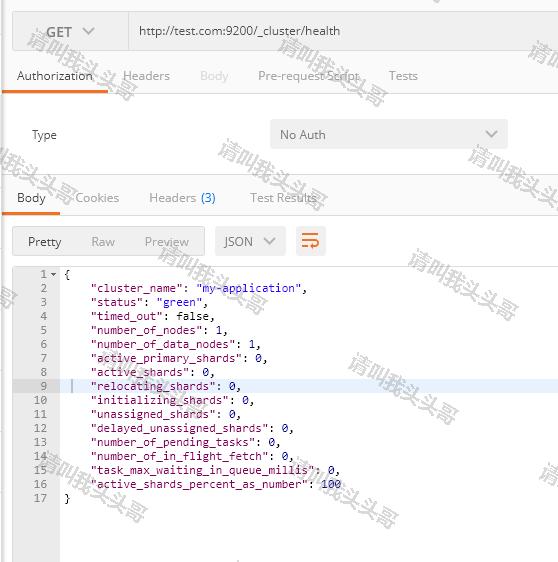Select the request Body tab

[x=214, y=76]
